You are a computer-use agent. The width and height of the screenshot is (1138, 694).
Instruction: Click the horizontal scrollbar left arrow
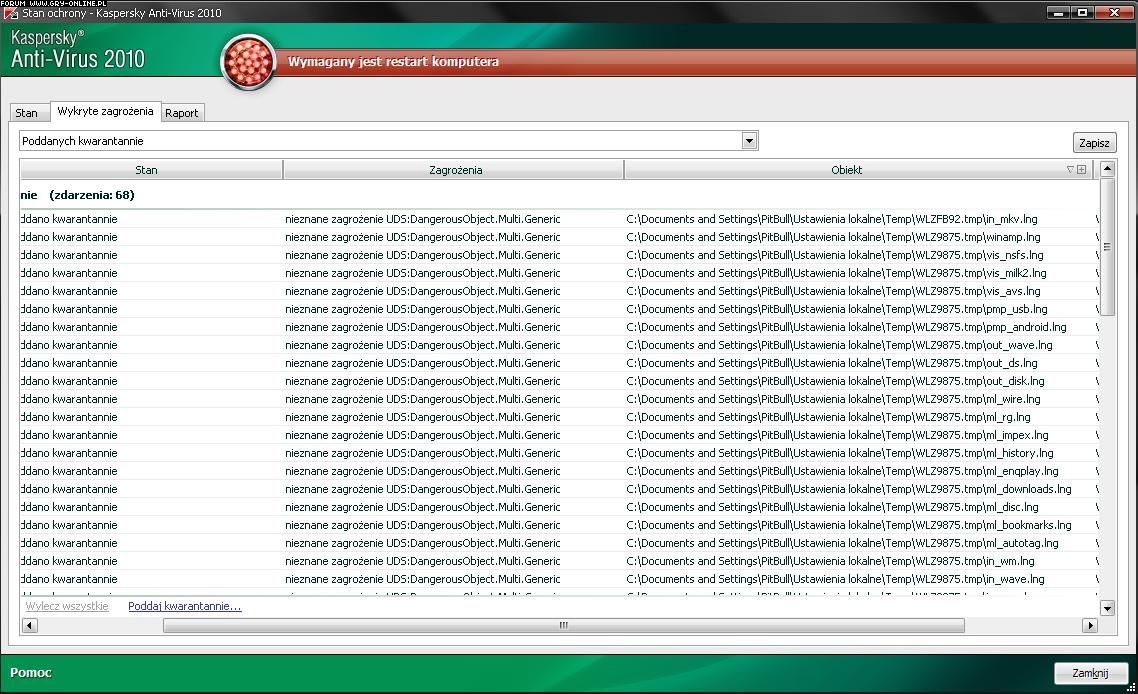click(x=30, y=625)
